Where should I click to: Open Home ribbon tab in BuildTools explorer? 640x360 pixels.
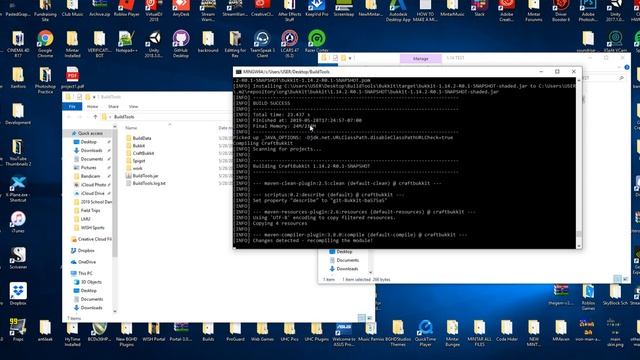(x=92, y=107)
